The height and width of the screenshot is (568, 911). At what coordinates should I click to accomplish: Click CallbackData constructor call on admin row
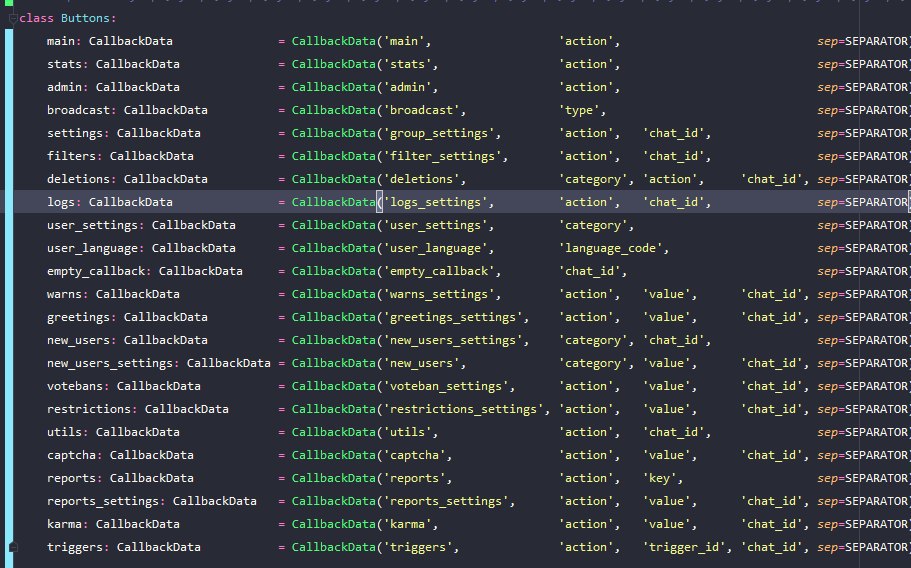coord(333,87)
